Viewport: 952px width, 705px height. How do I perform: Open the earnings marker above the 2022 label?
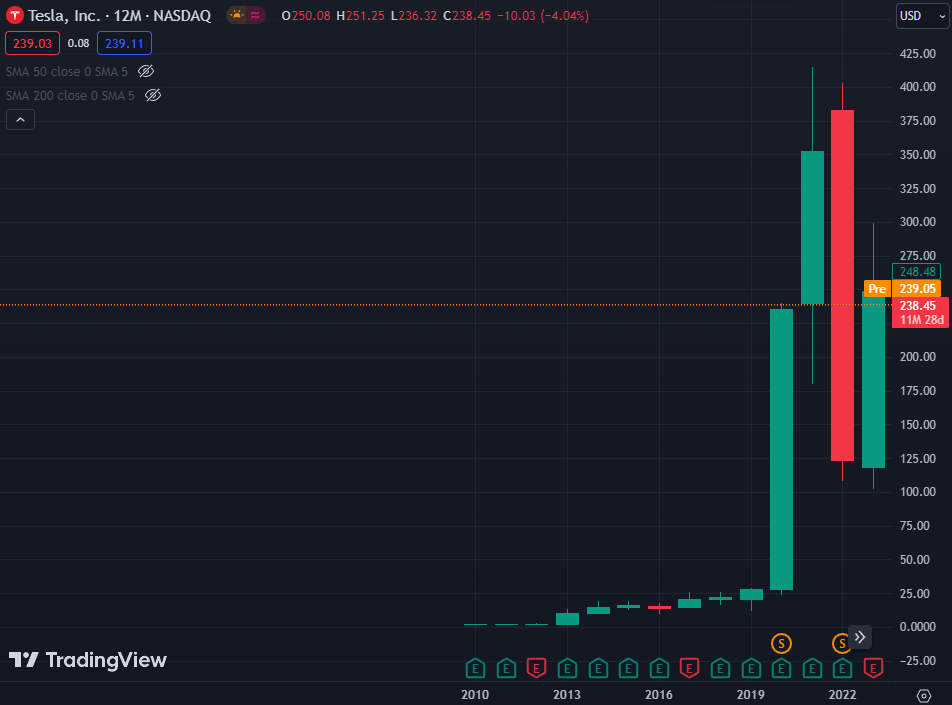(842, 669)
